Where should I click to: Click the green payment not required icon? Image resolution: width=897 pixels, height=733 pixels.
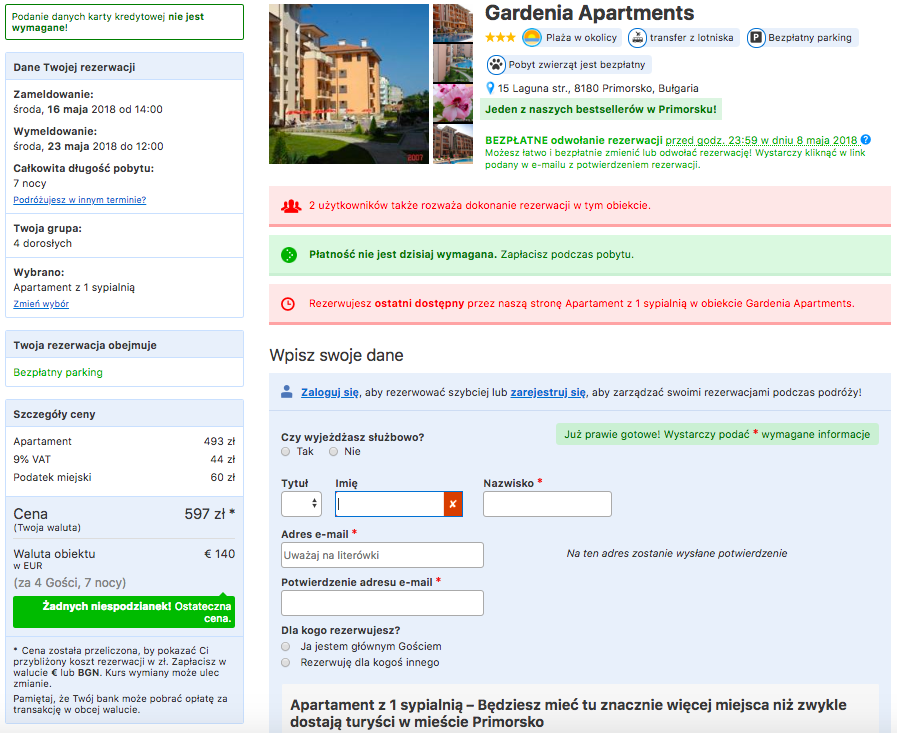click(289, 255)
